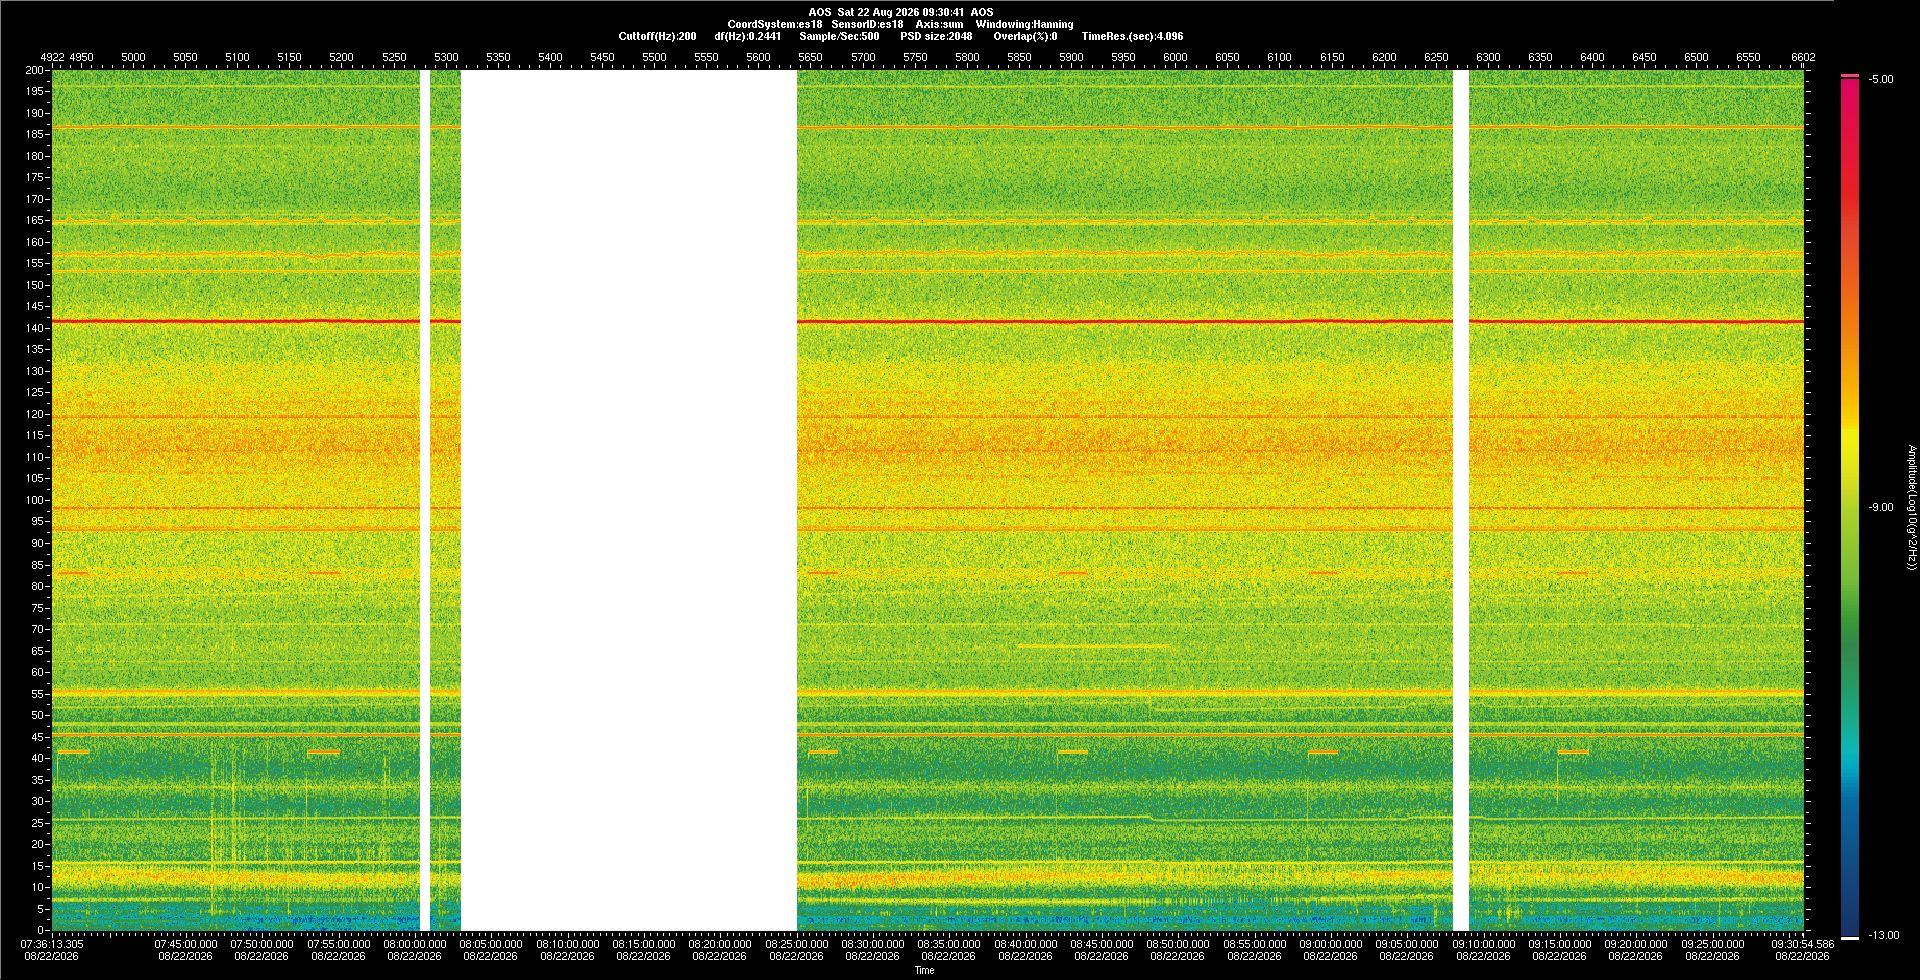Click the short 66 Hz line segment near 08:45

tap(1092, 646)
